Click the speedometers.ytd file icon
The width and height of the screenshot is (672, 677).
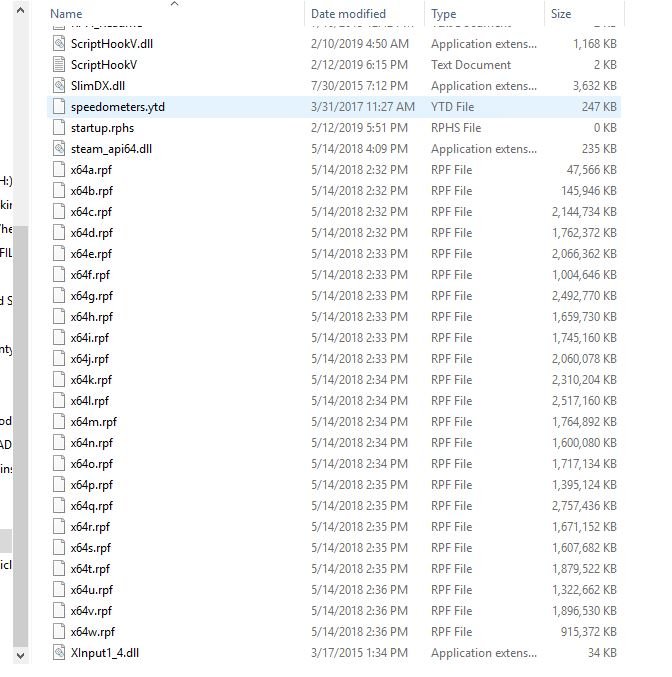coord(59,107)
